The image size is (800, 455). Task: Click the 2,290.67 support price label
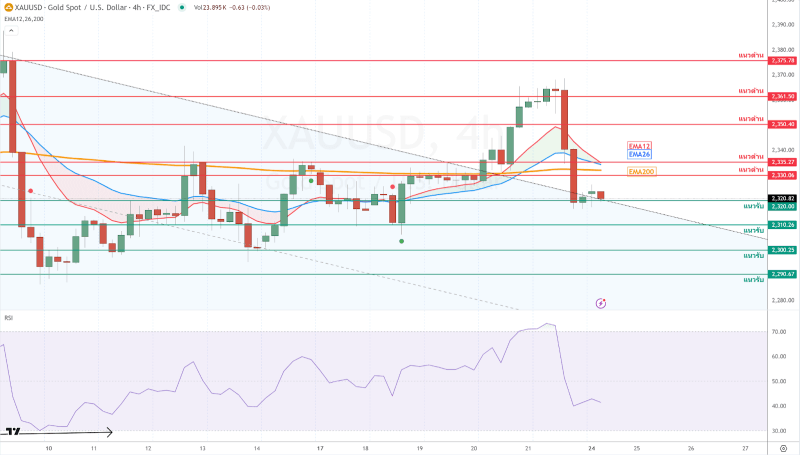point(782,274)
